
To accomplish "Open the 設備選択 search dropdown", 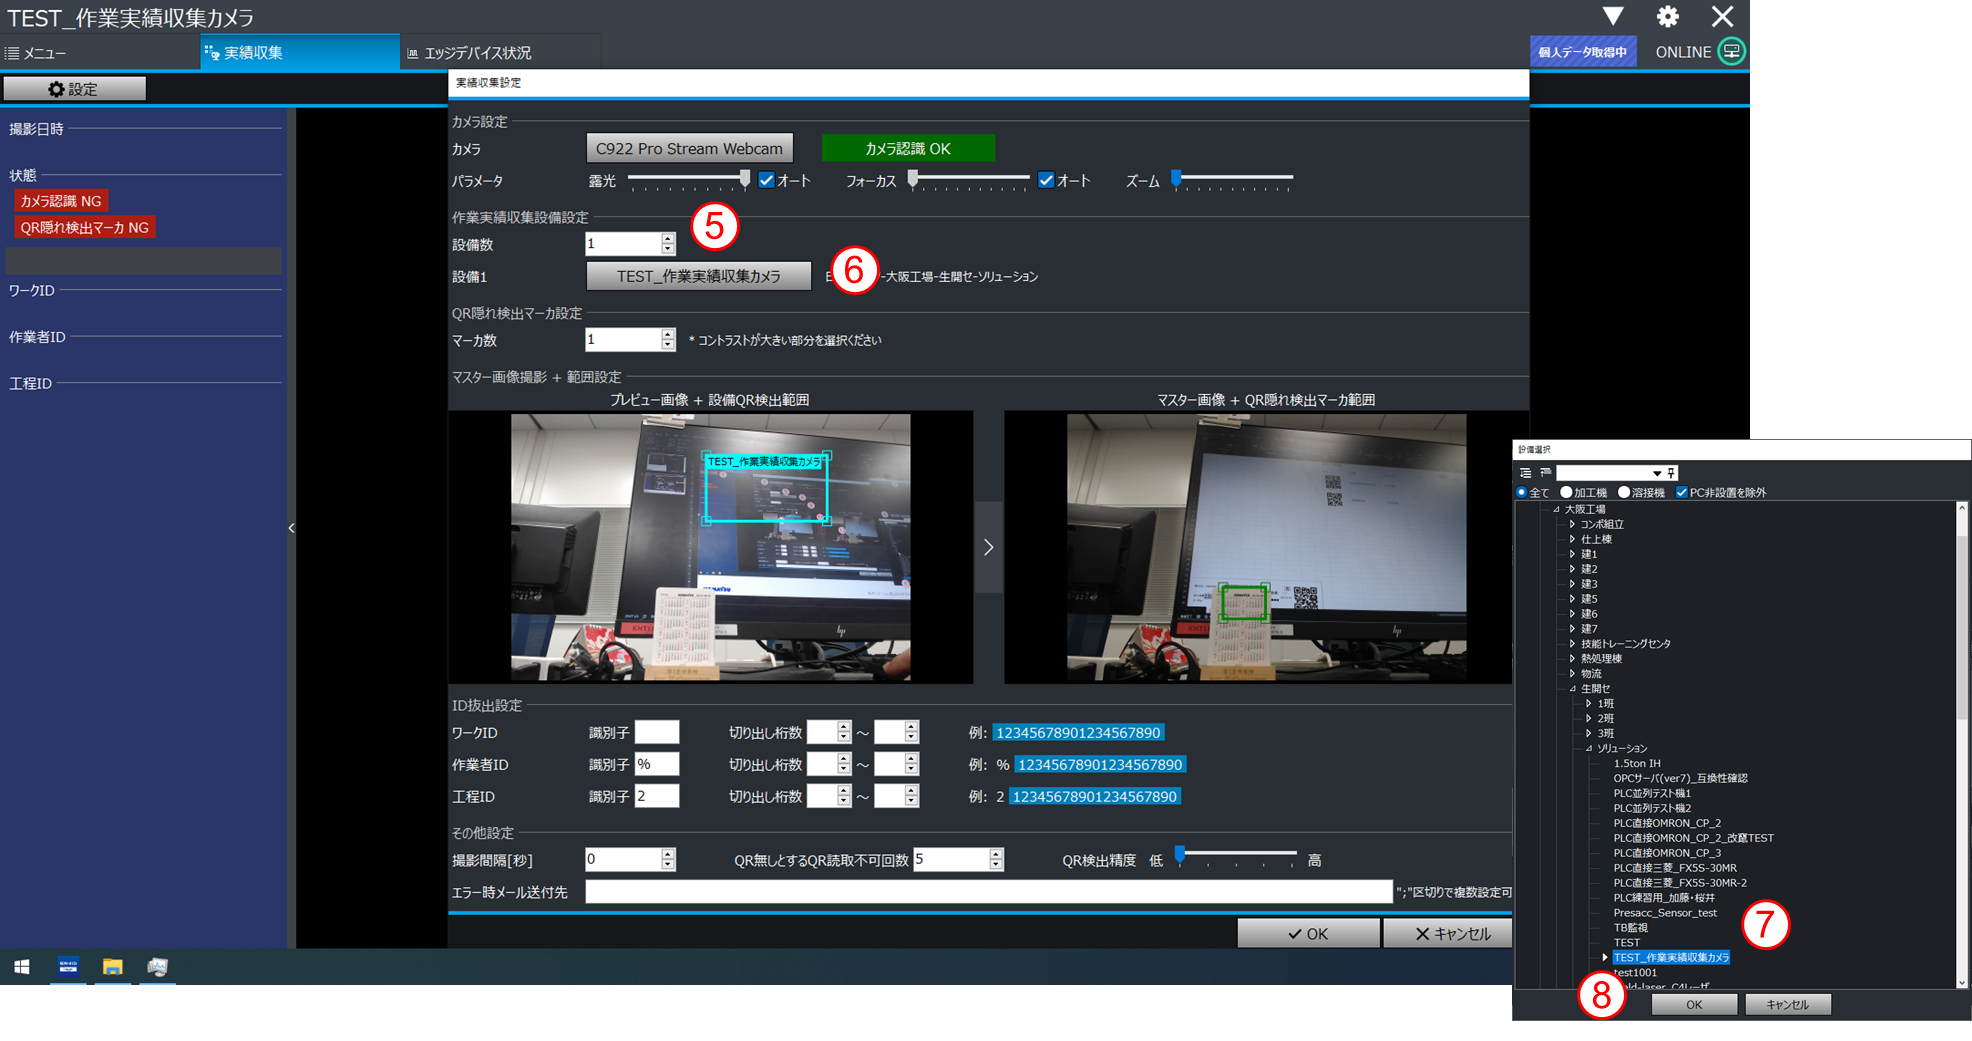I will tap(1656, 473).
